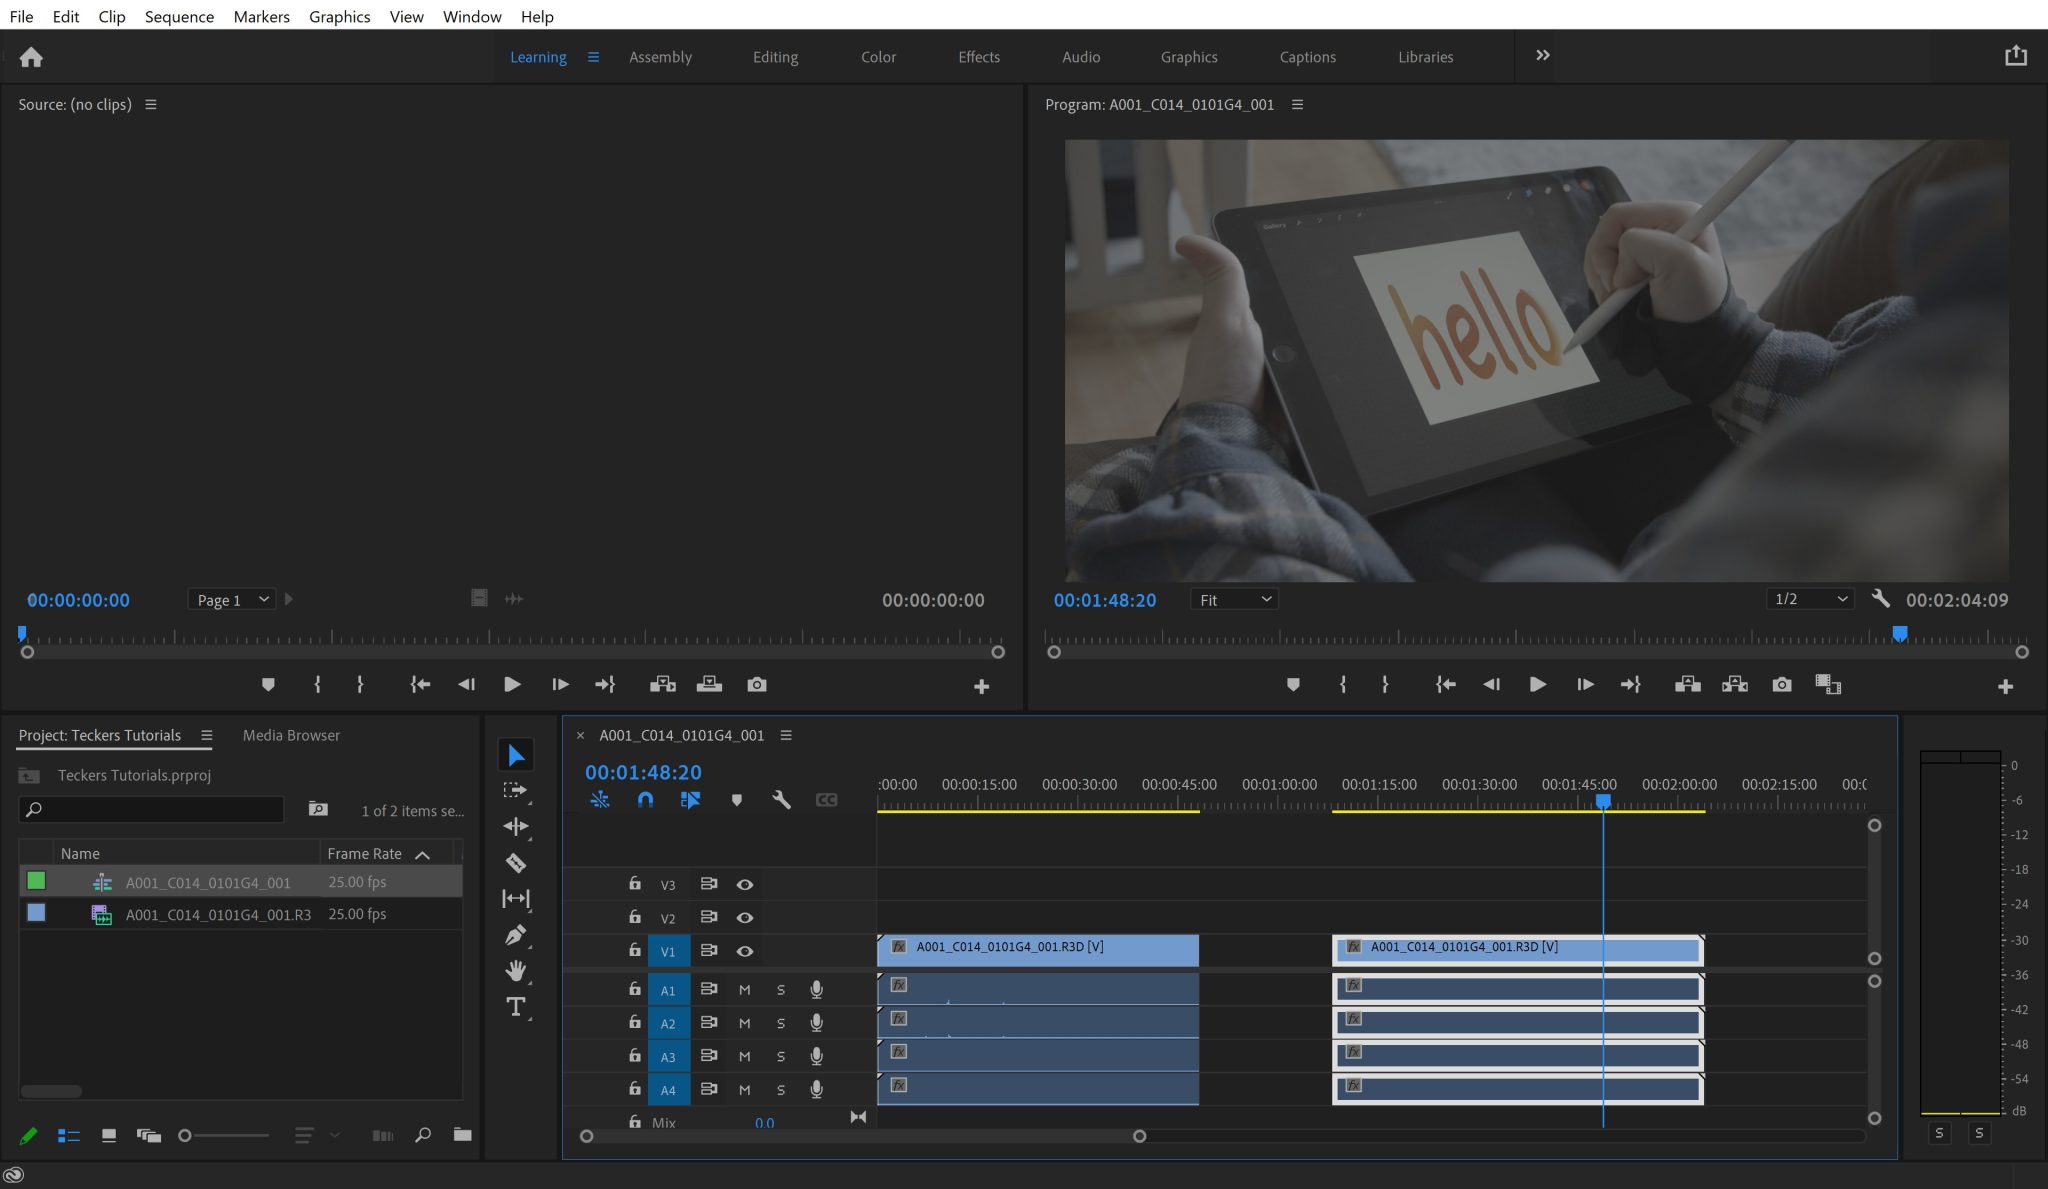2048x1189 pixels.
Task: Toggle snapping magnet in the timeline
Action: coord(646,800)
